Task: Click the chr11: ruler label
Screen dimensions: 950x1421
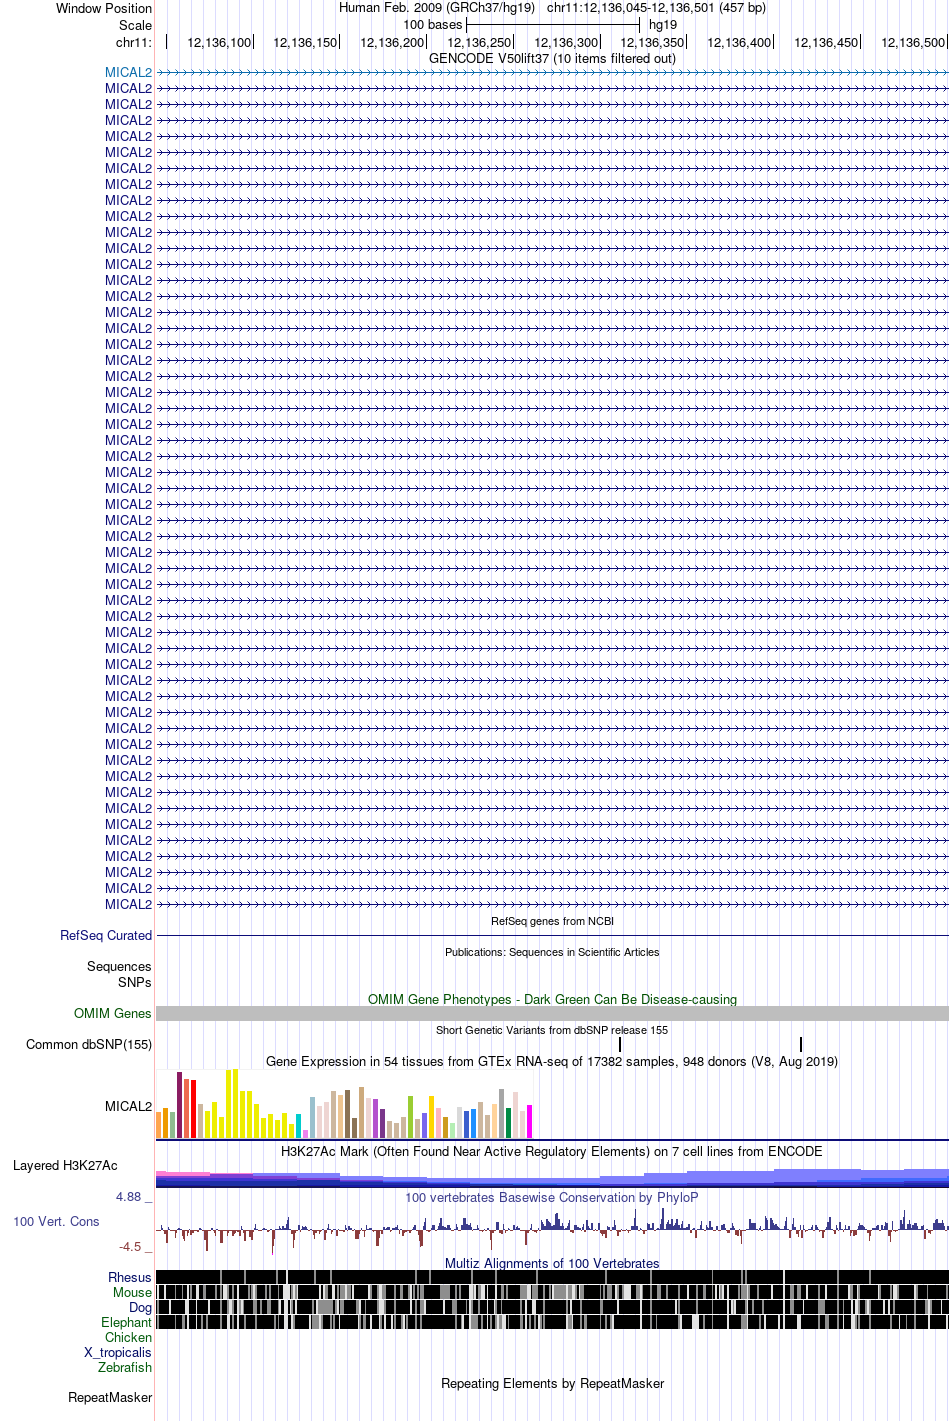Action: (134, 42)
